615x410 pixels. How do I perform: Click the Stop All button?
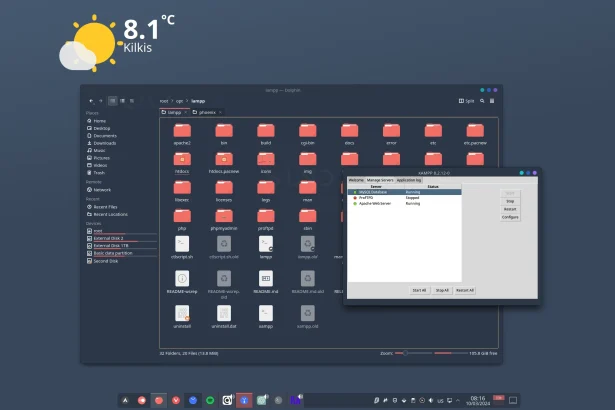click(x=441, y=290)
